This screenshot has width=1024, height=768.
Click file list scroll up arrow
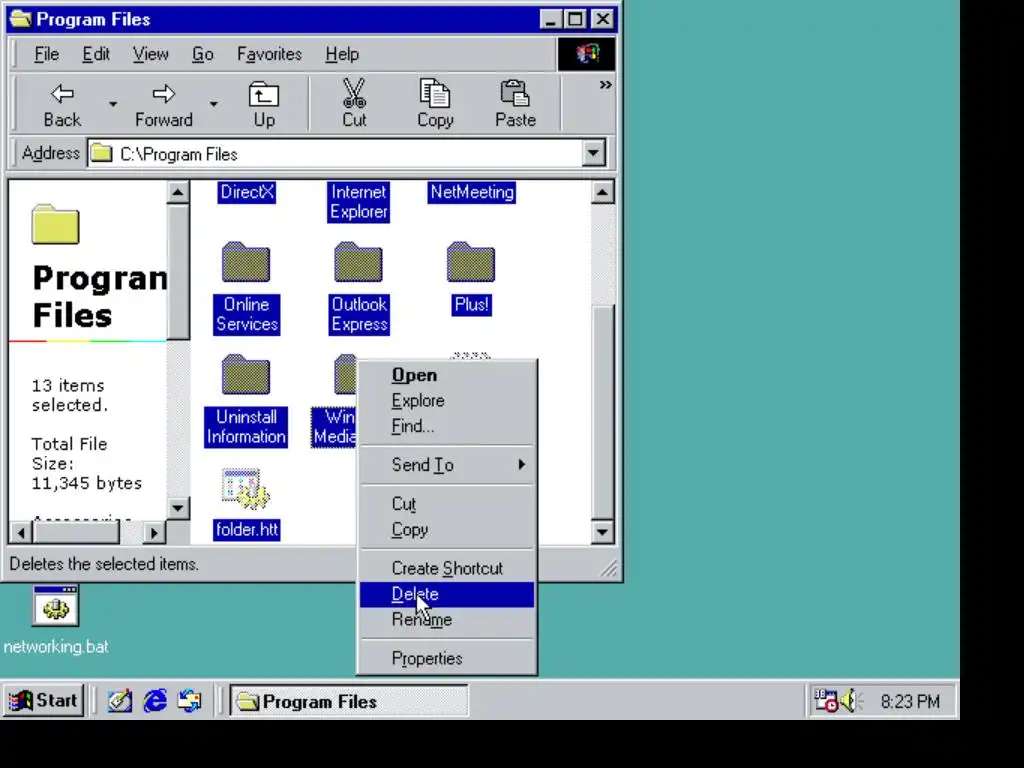click(x=602, y=193)
